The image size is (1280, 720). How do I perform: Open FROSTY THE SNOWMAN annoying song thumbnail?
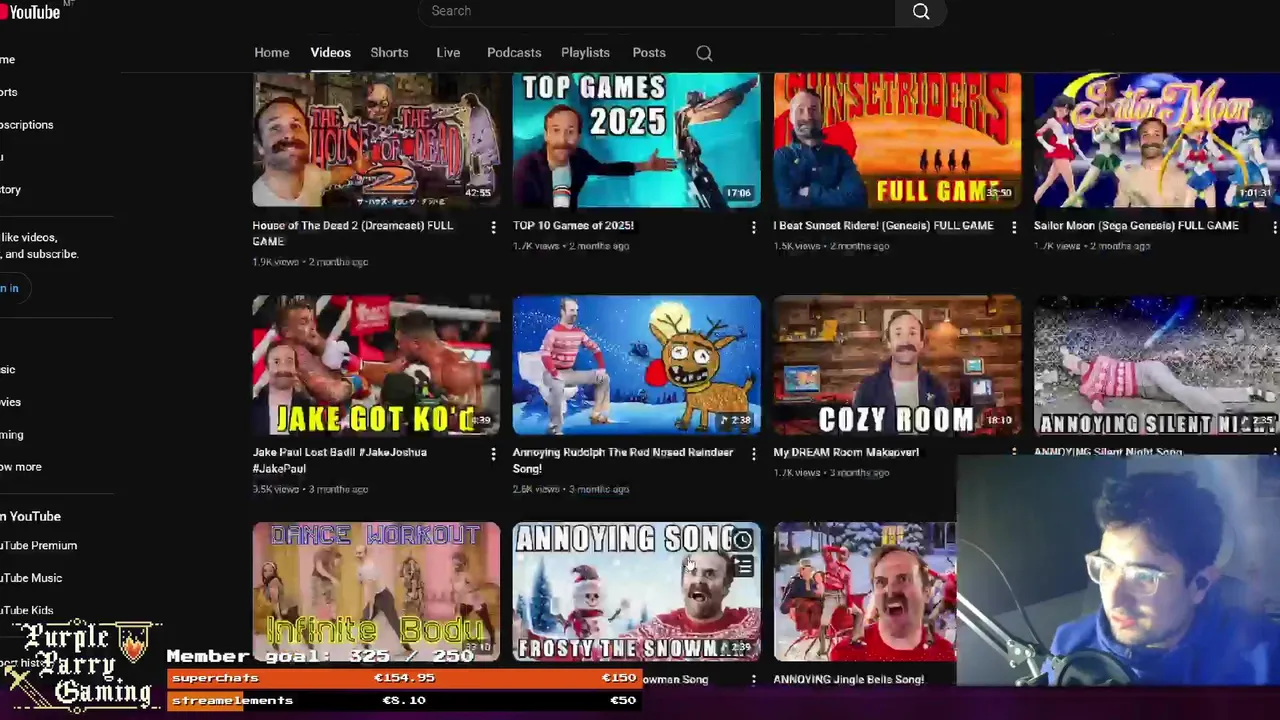636,592
